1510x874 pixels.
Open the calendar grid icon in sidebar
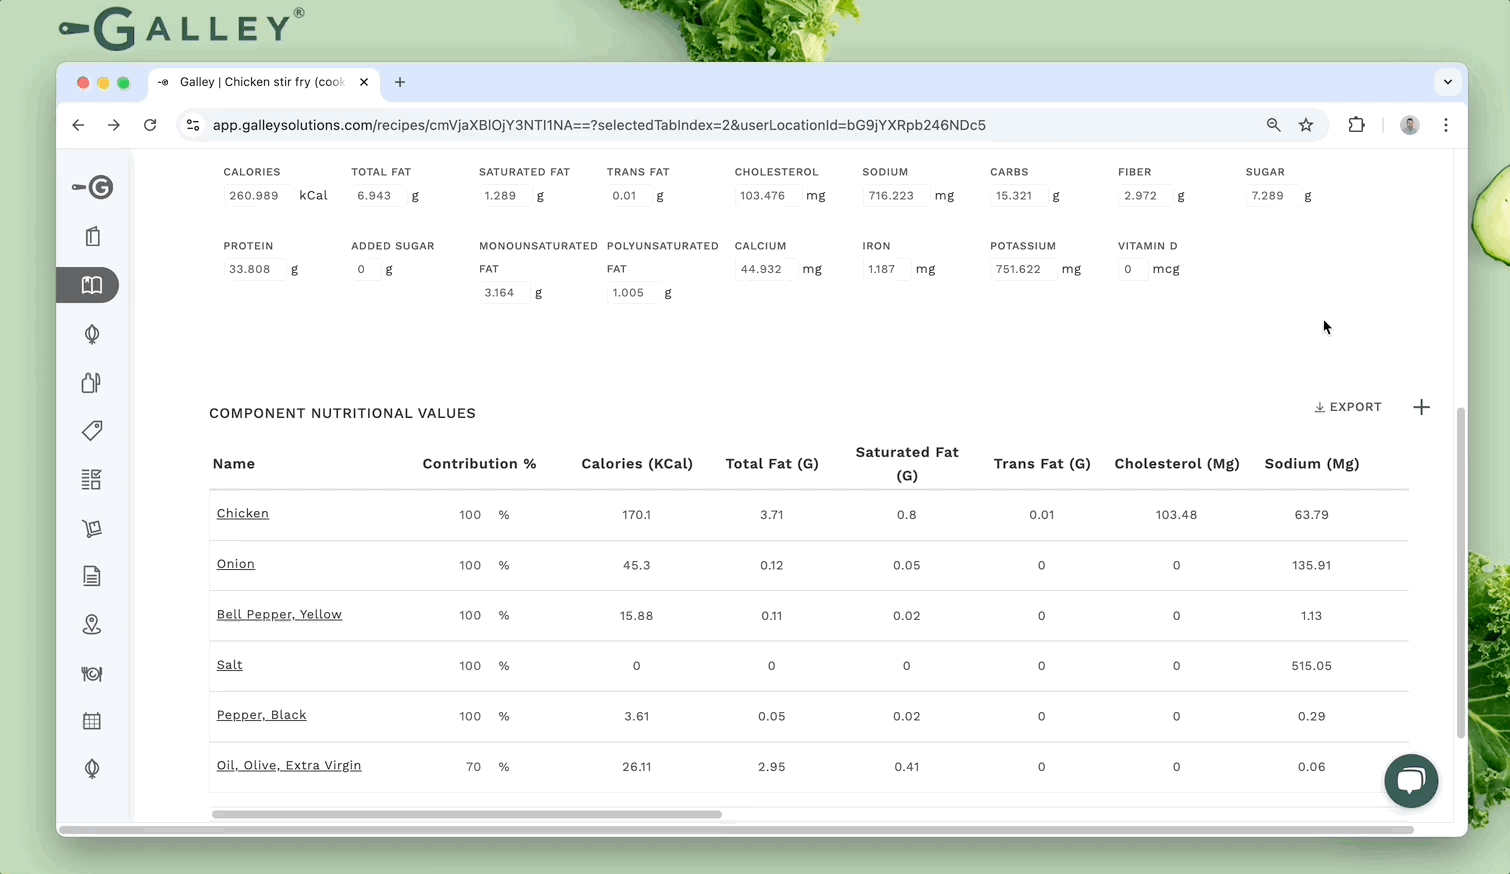point(92,721)
